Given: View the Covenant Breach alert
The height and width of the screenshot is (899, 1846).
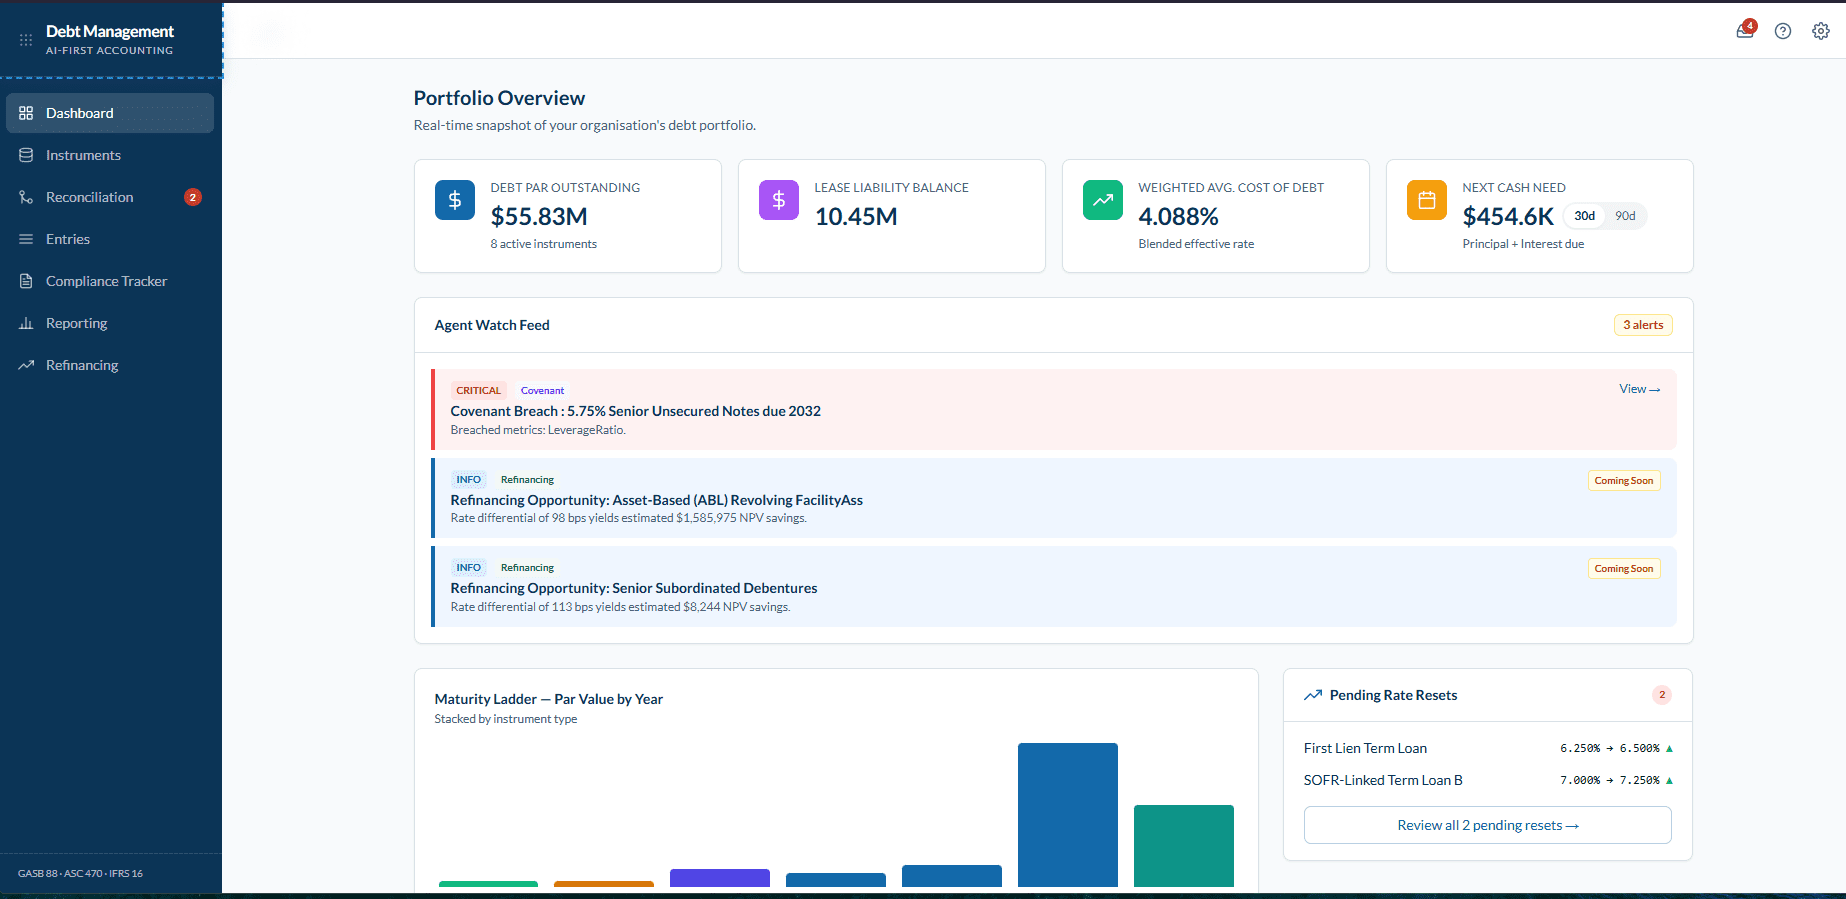Looking at the screenshot, I should coord(1640,389).
